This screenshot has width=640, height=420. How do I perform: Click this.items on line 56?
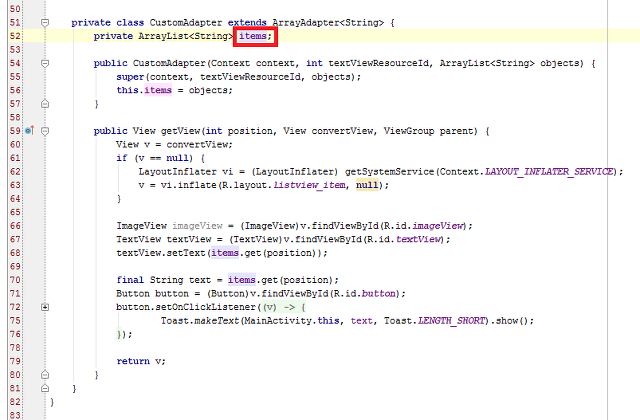(144, 90)
